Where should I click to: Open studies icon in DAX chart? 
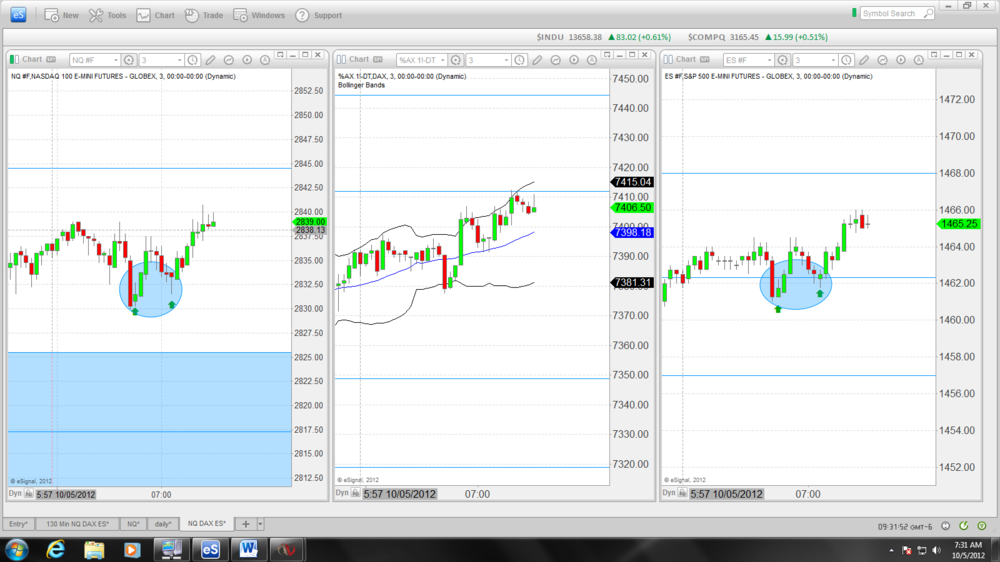pos(555,60)
